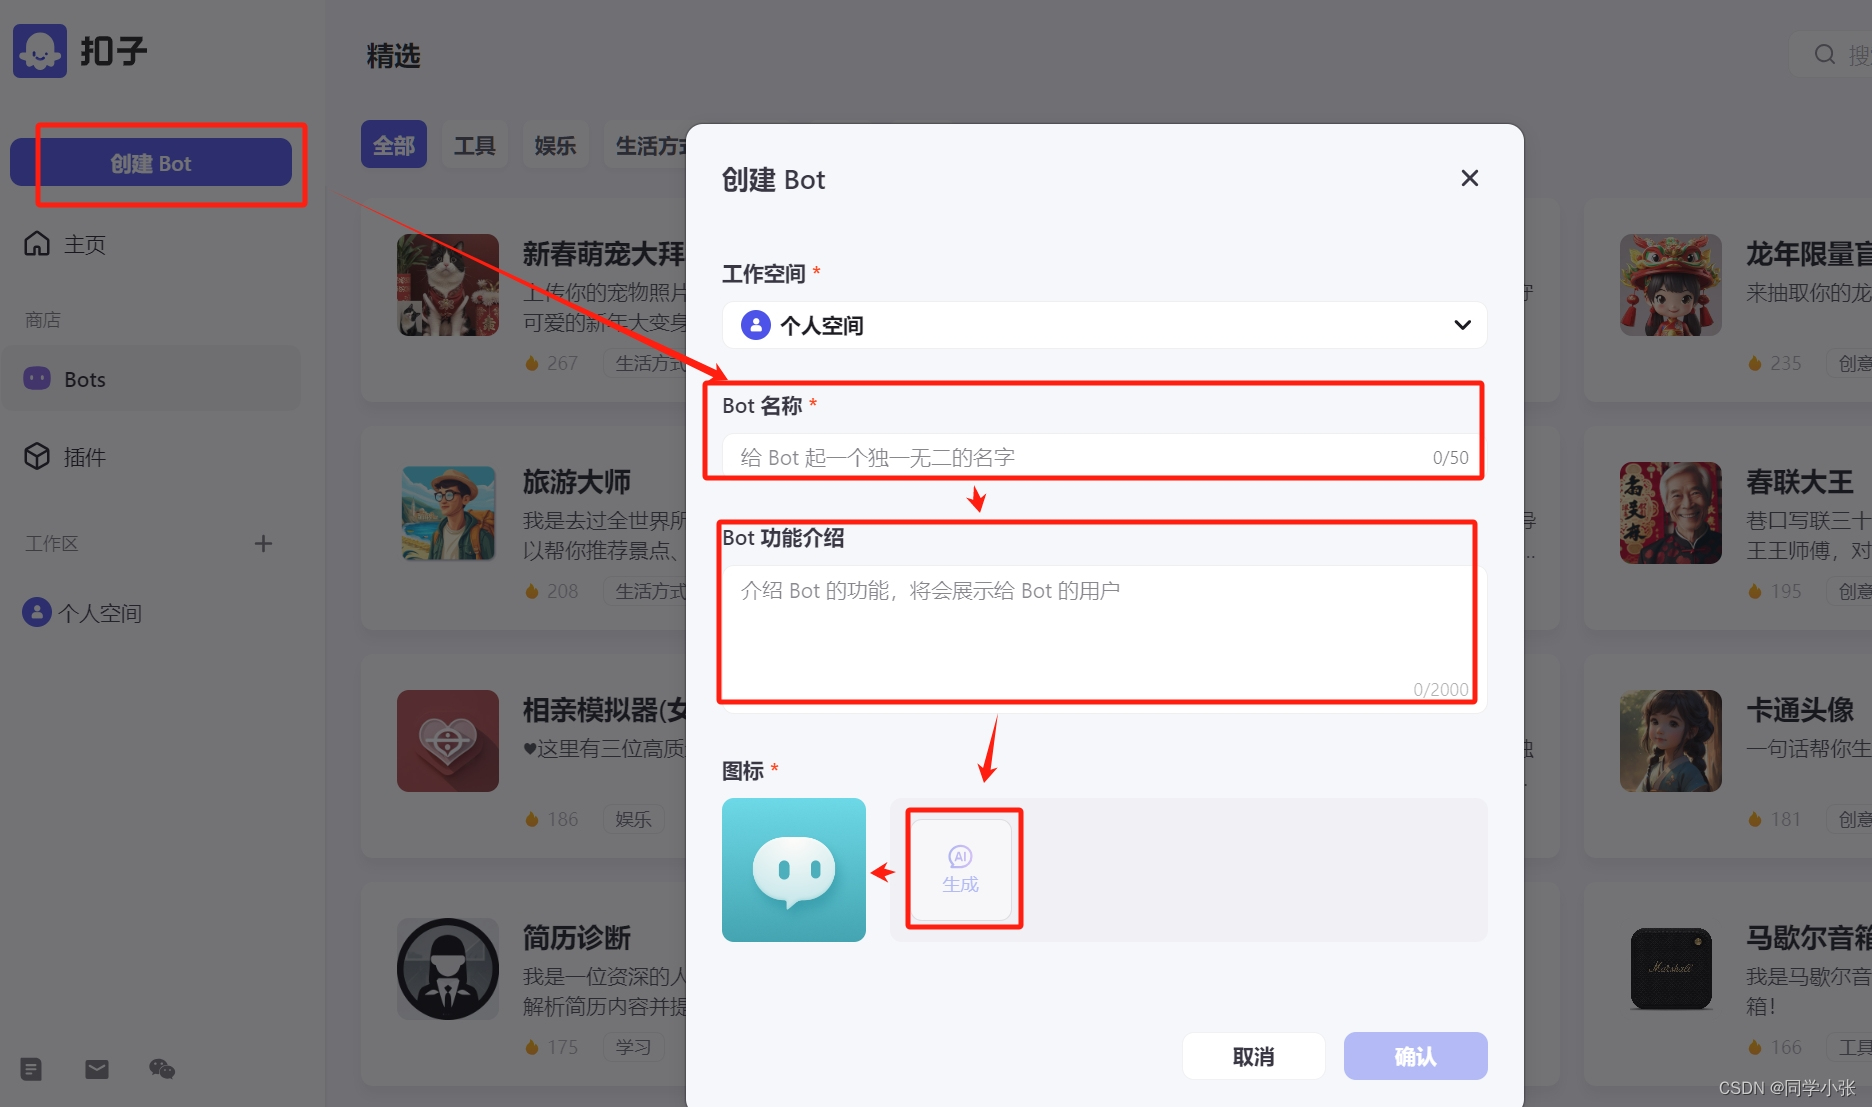Select 个人空间 avatar in sidebar
Screen dimensions: 1872x1107
pos(37,612)
